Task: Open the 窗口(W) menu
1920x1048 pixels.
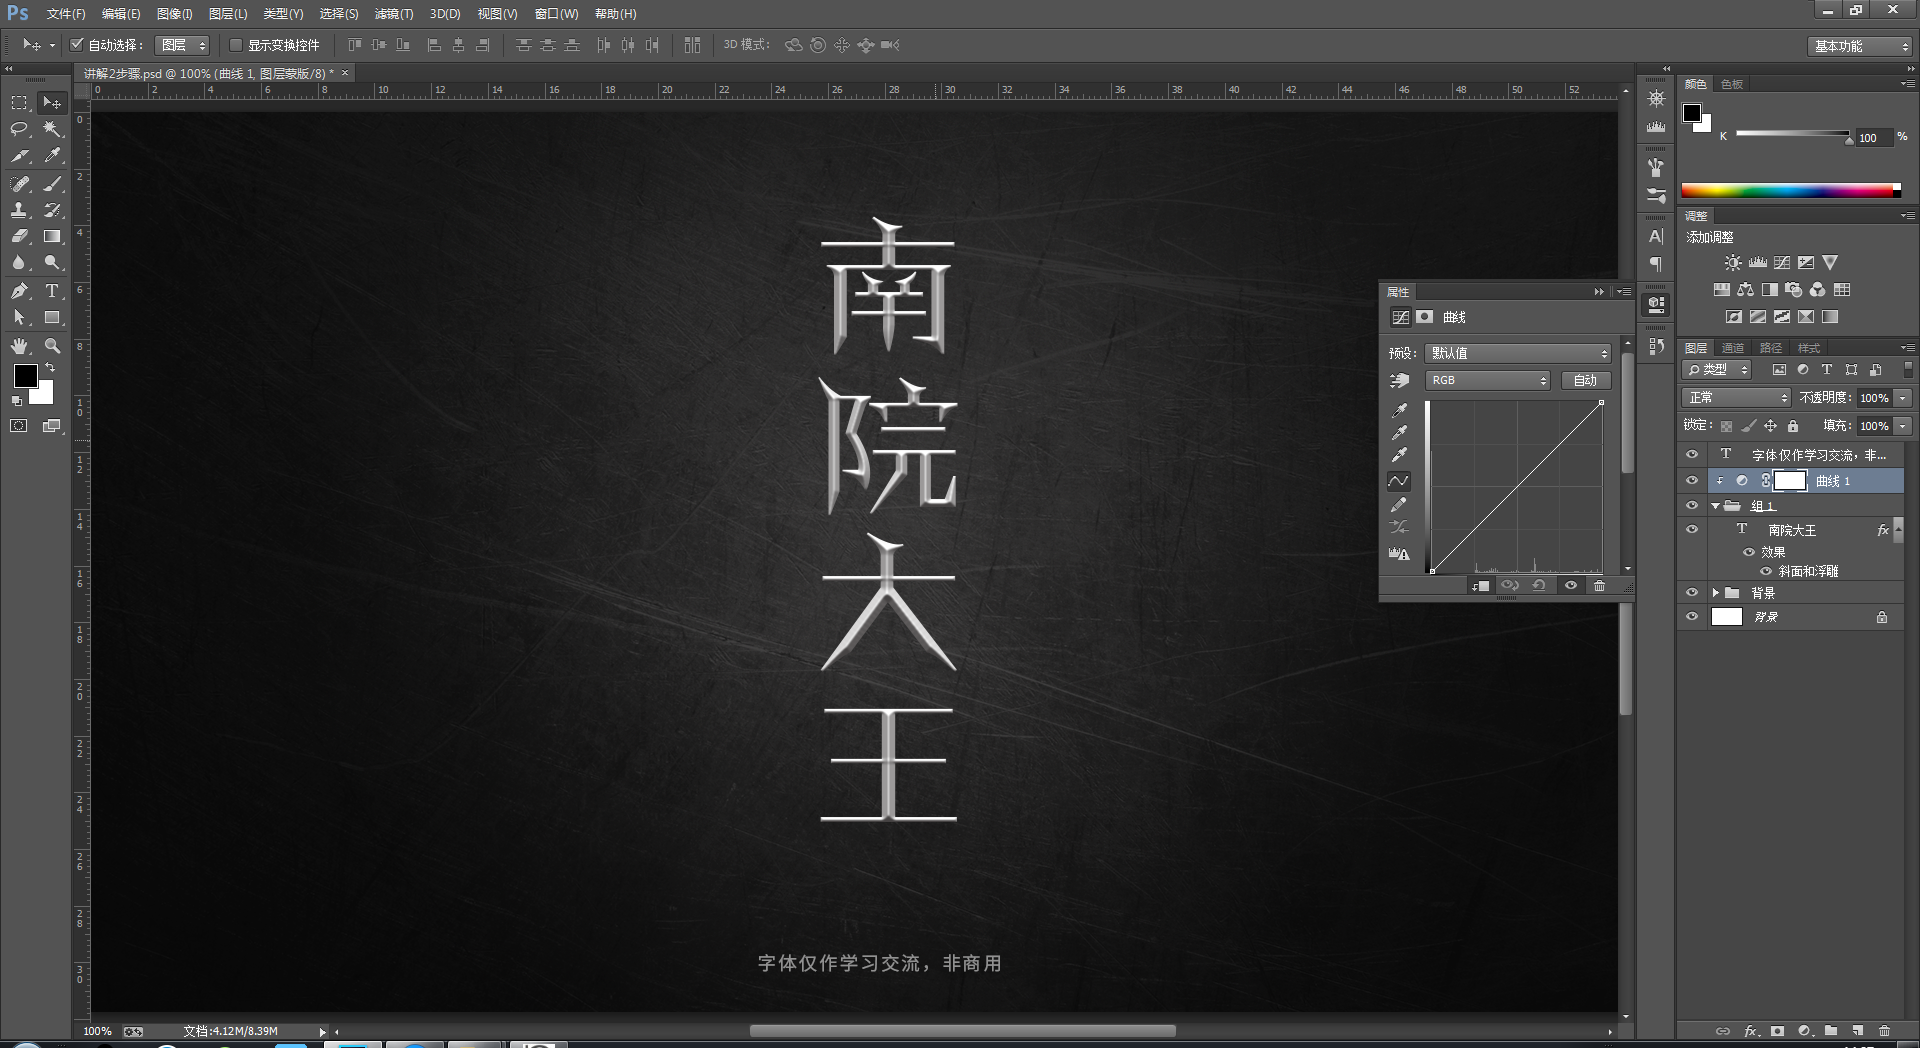Action: [x=556, y=14]
